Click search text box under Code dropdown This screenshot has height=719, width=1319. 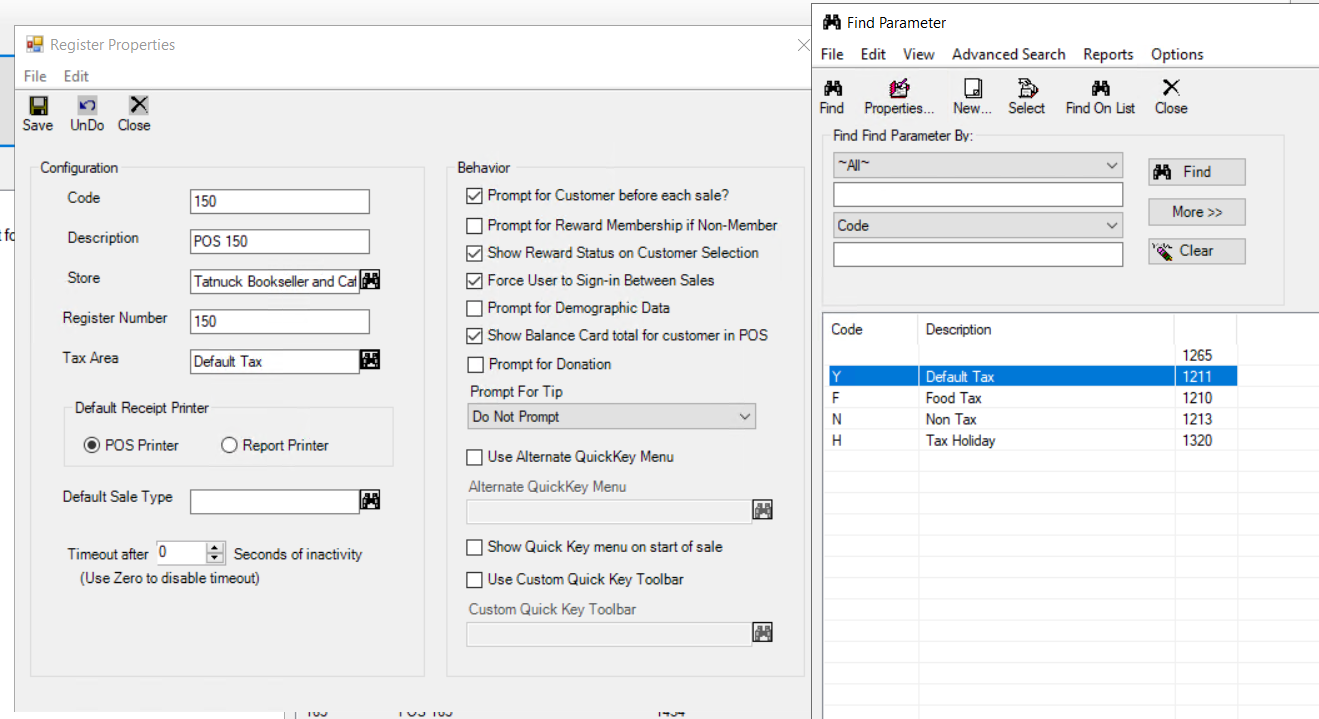(x=978, y=255)
